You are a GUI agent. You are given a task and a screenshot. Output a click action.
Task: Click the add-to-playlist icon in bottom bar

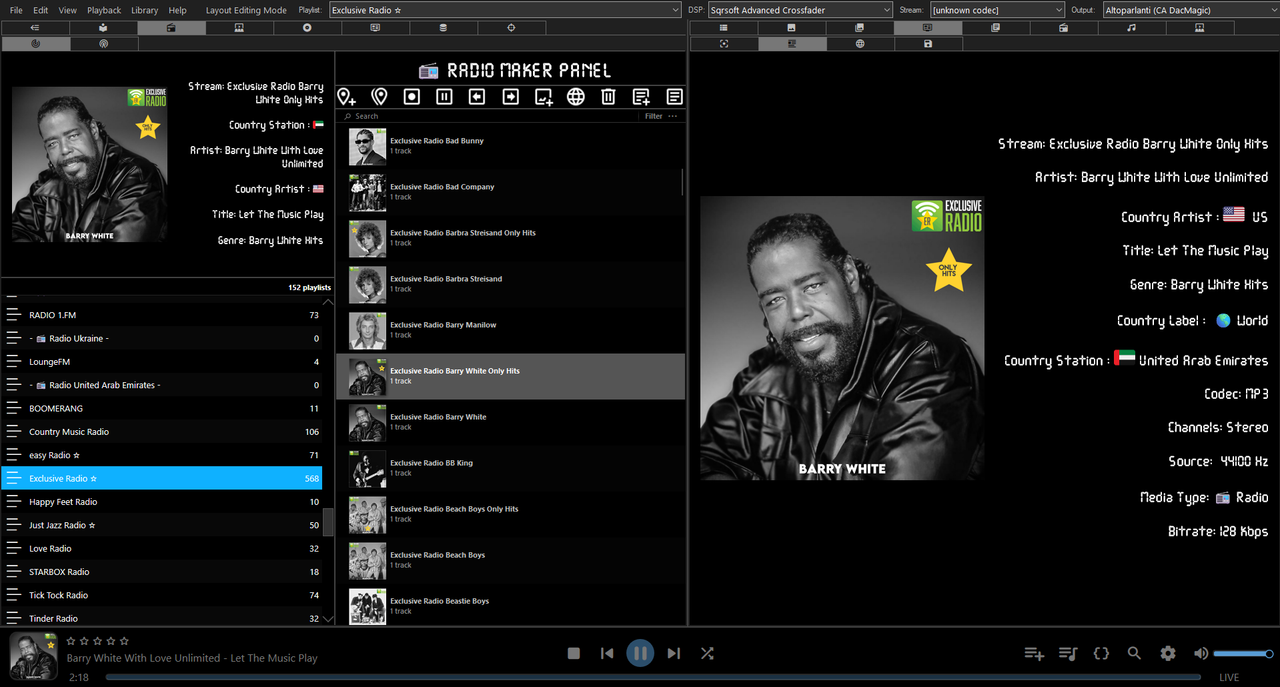pos(1034,653)
